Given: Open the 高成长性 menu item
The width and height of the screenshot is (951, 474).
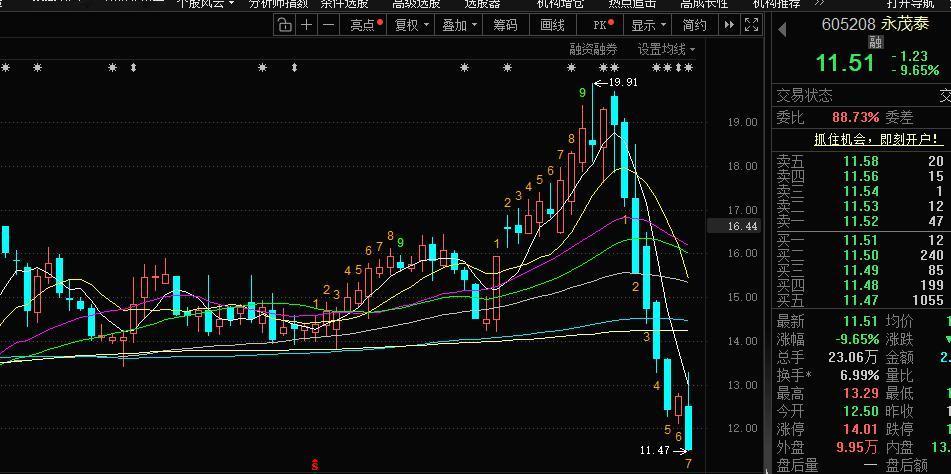Looking at the screenshot, I should (x=704, y=4).
